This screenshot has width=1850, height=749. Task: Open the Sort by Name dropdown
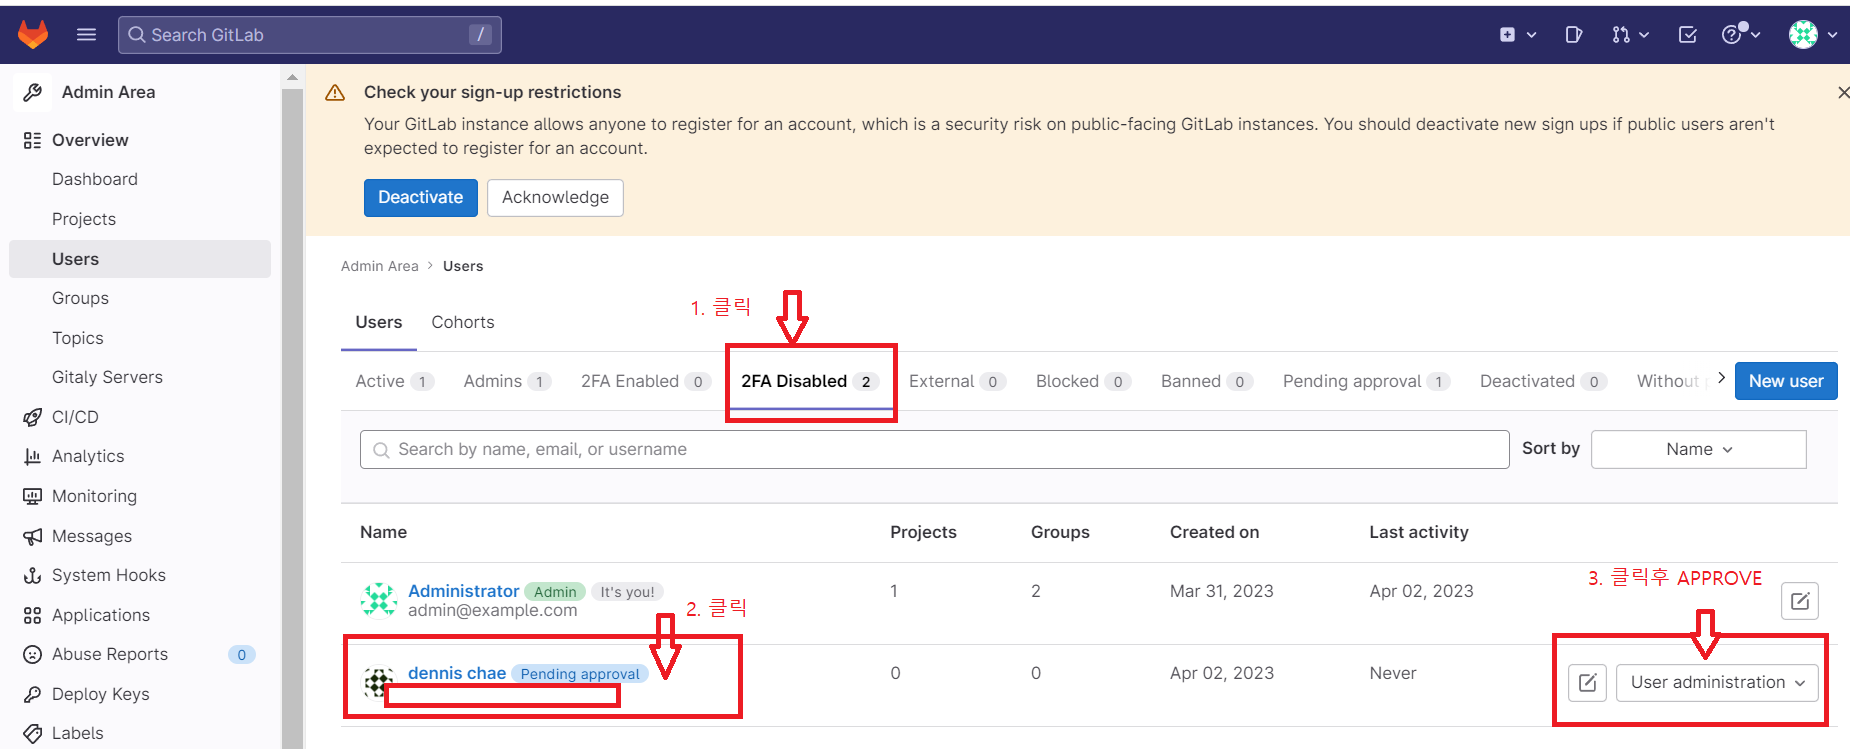click(1698, 449)
